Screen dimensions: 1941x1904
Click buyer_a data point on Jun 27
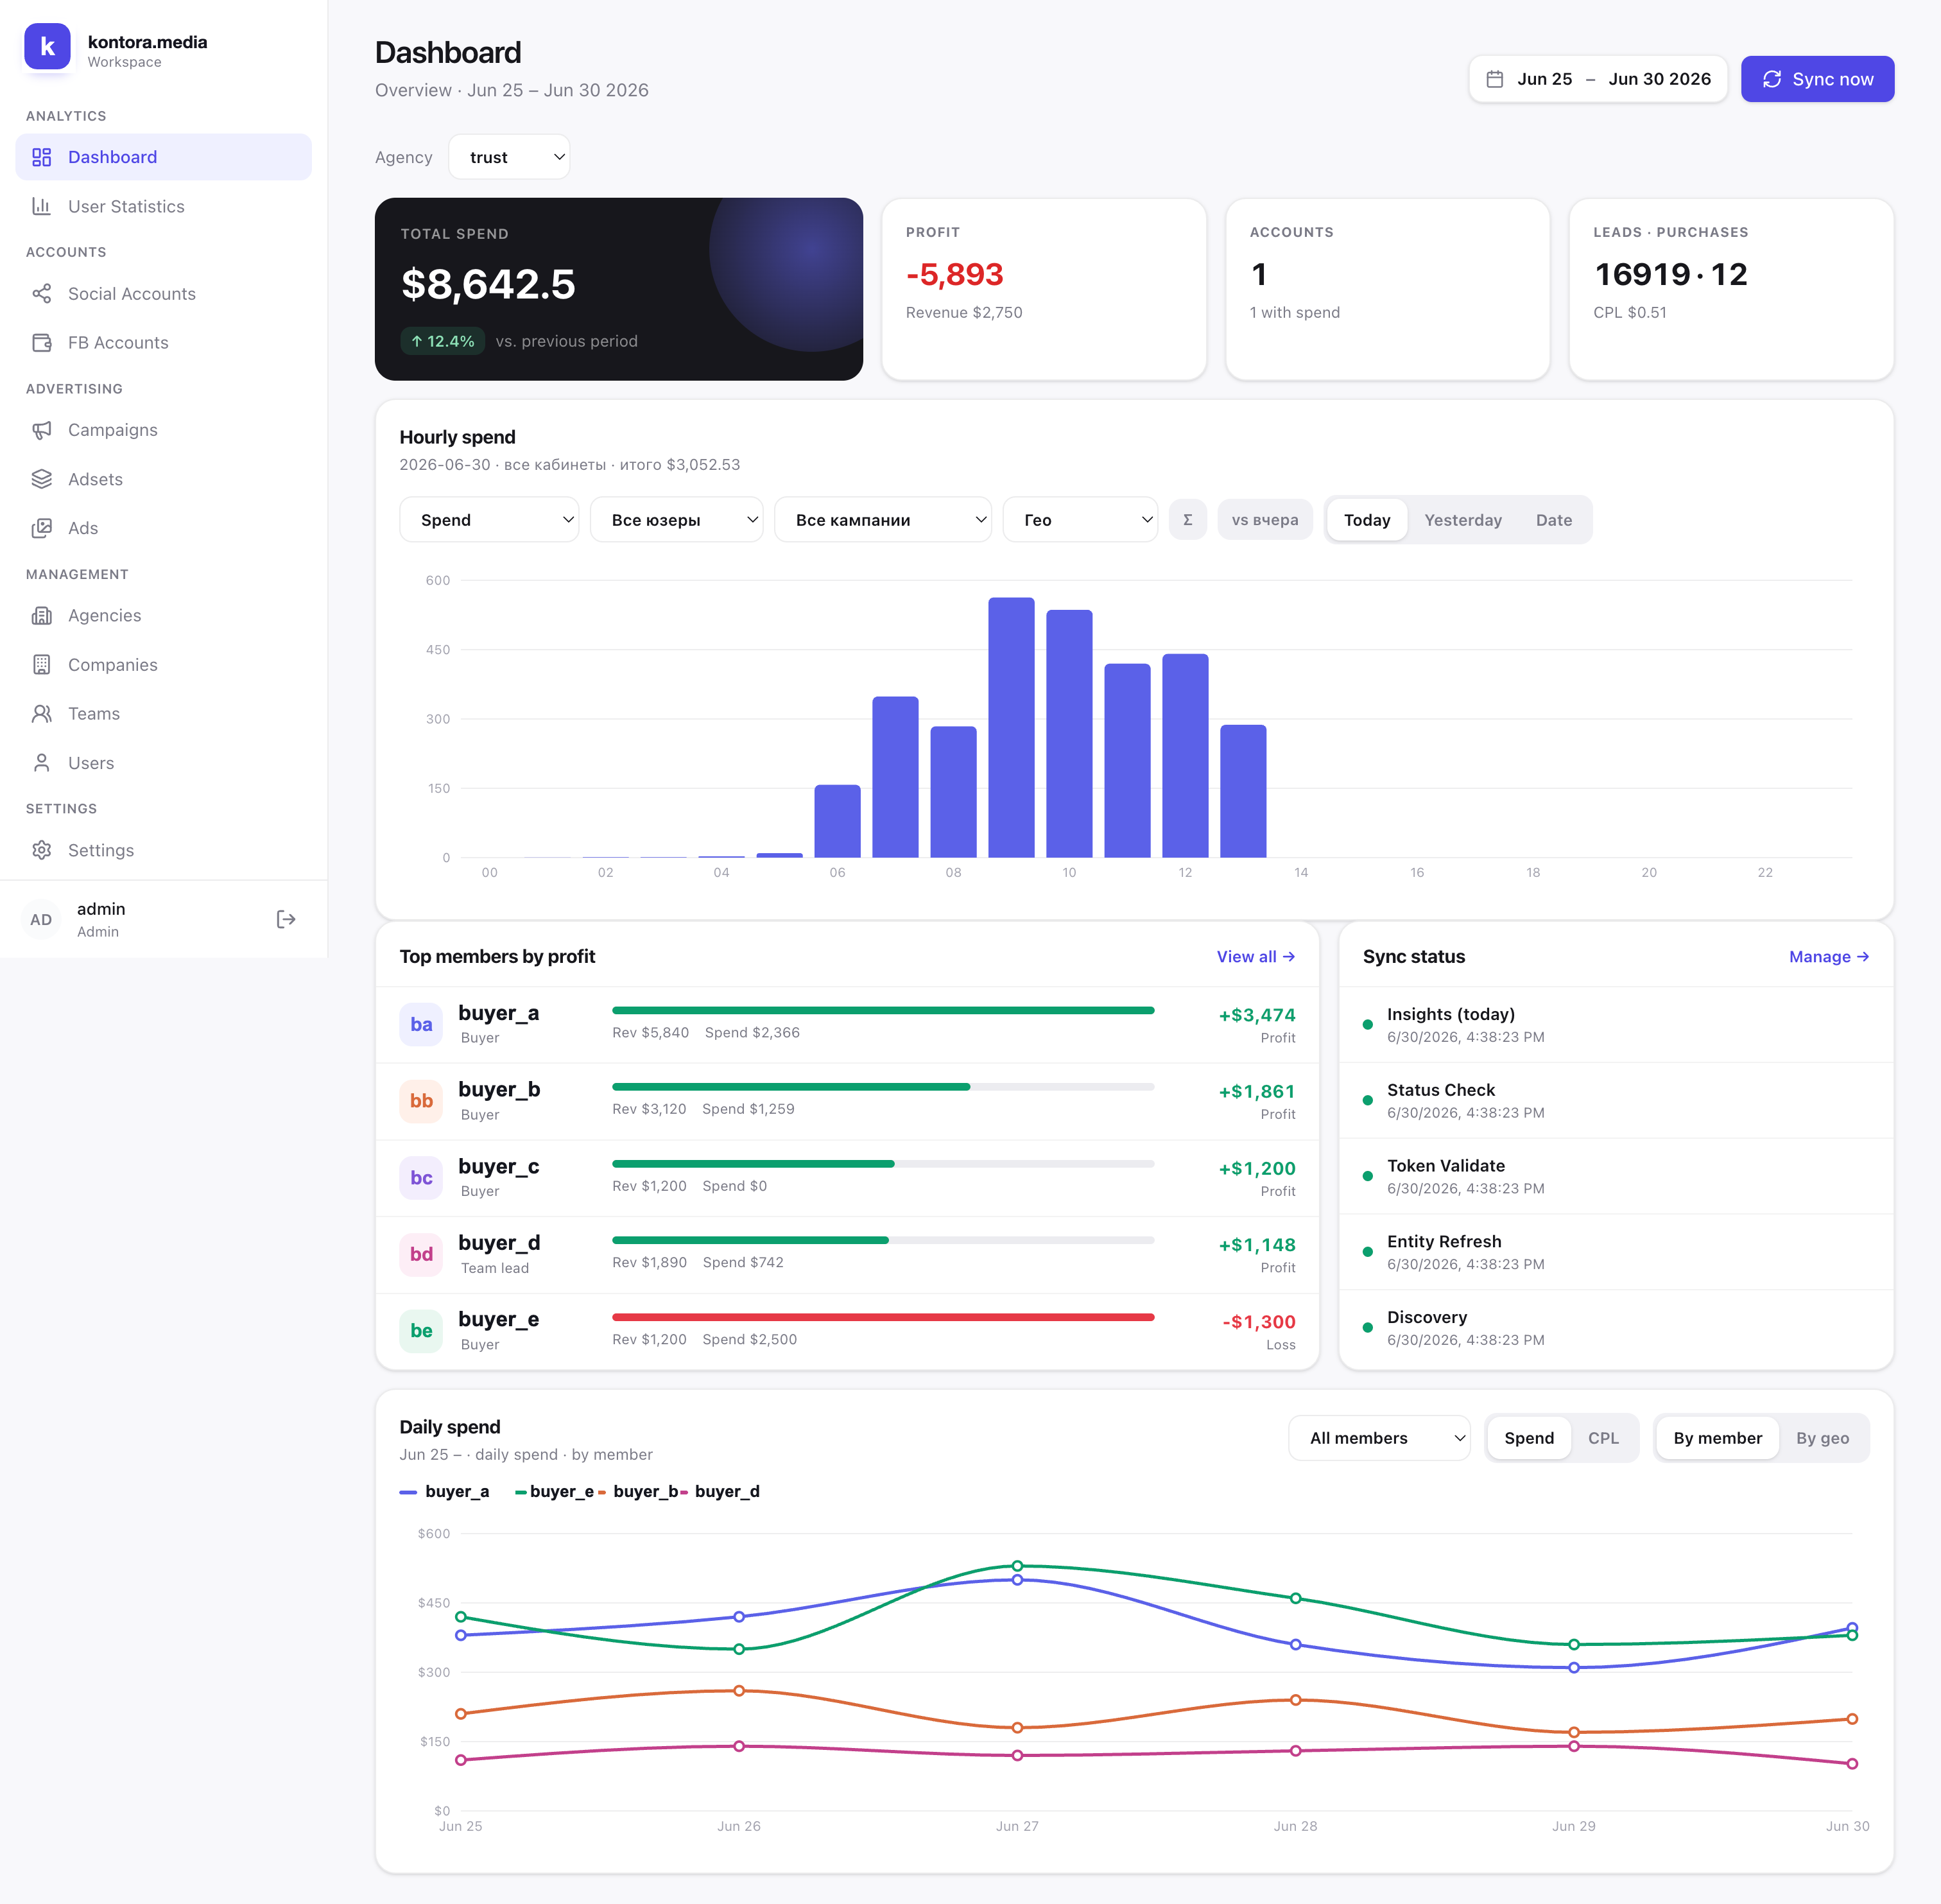click(x=1017, y=1580)
